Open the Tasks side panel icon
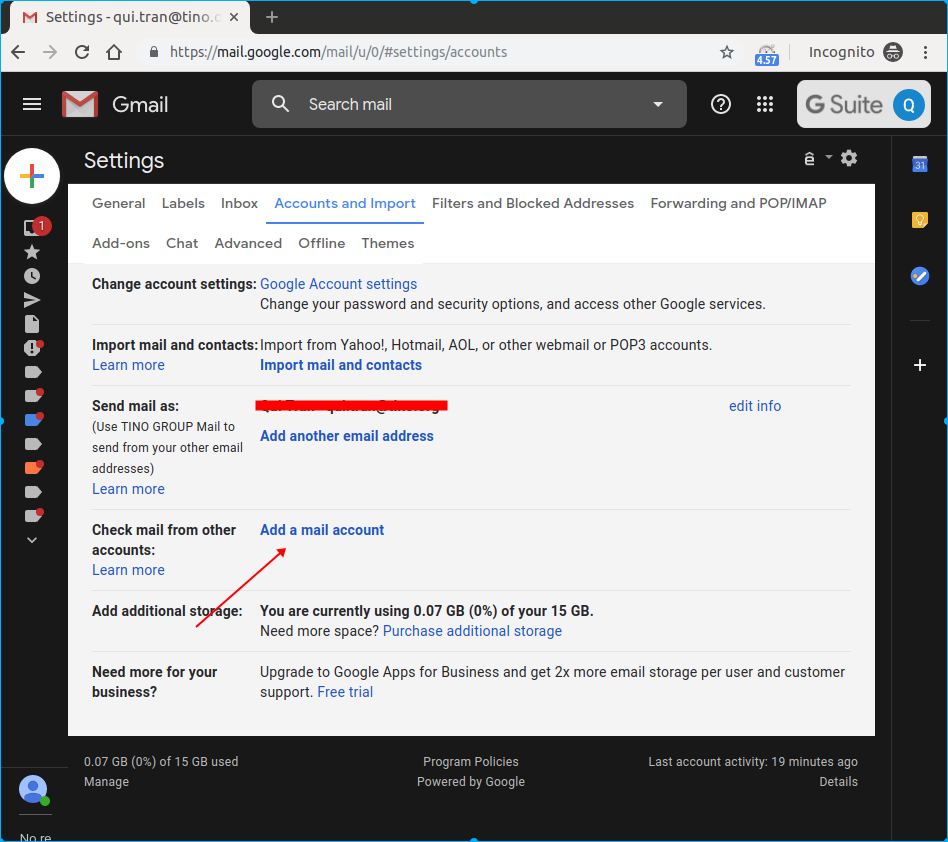948x842 pixels. 920,276
